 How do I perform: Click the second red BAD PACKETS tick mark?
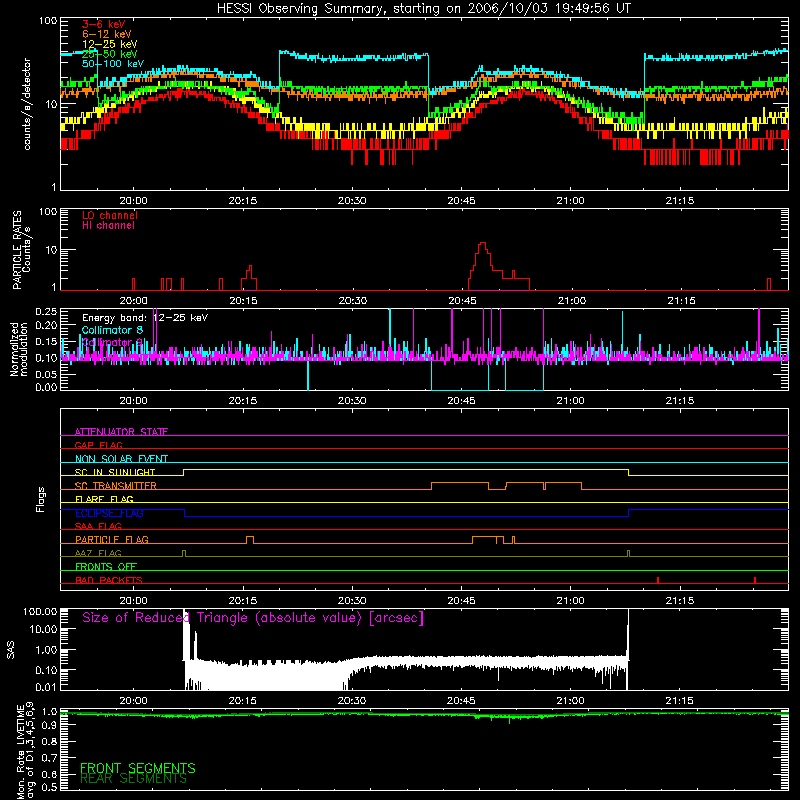(x=755, y=580)
